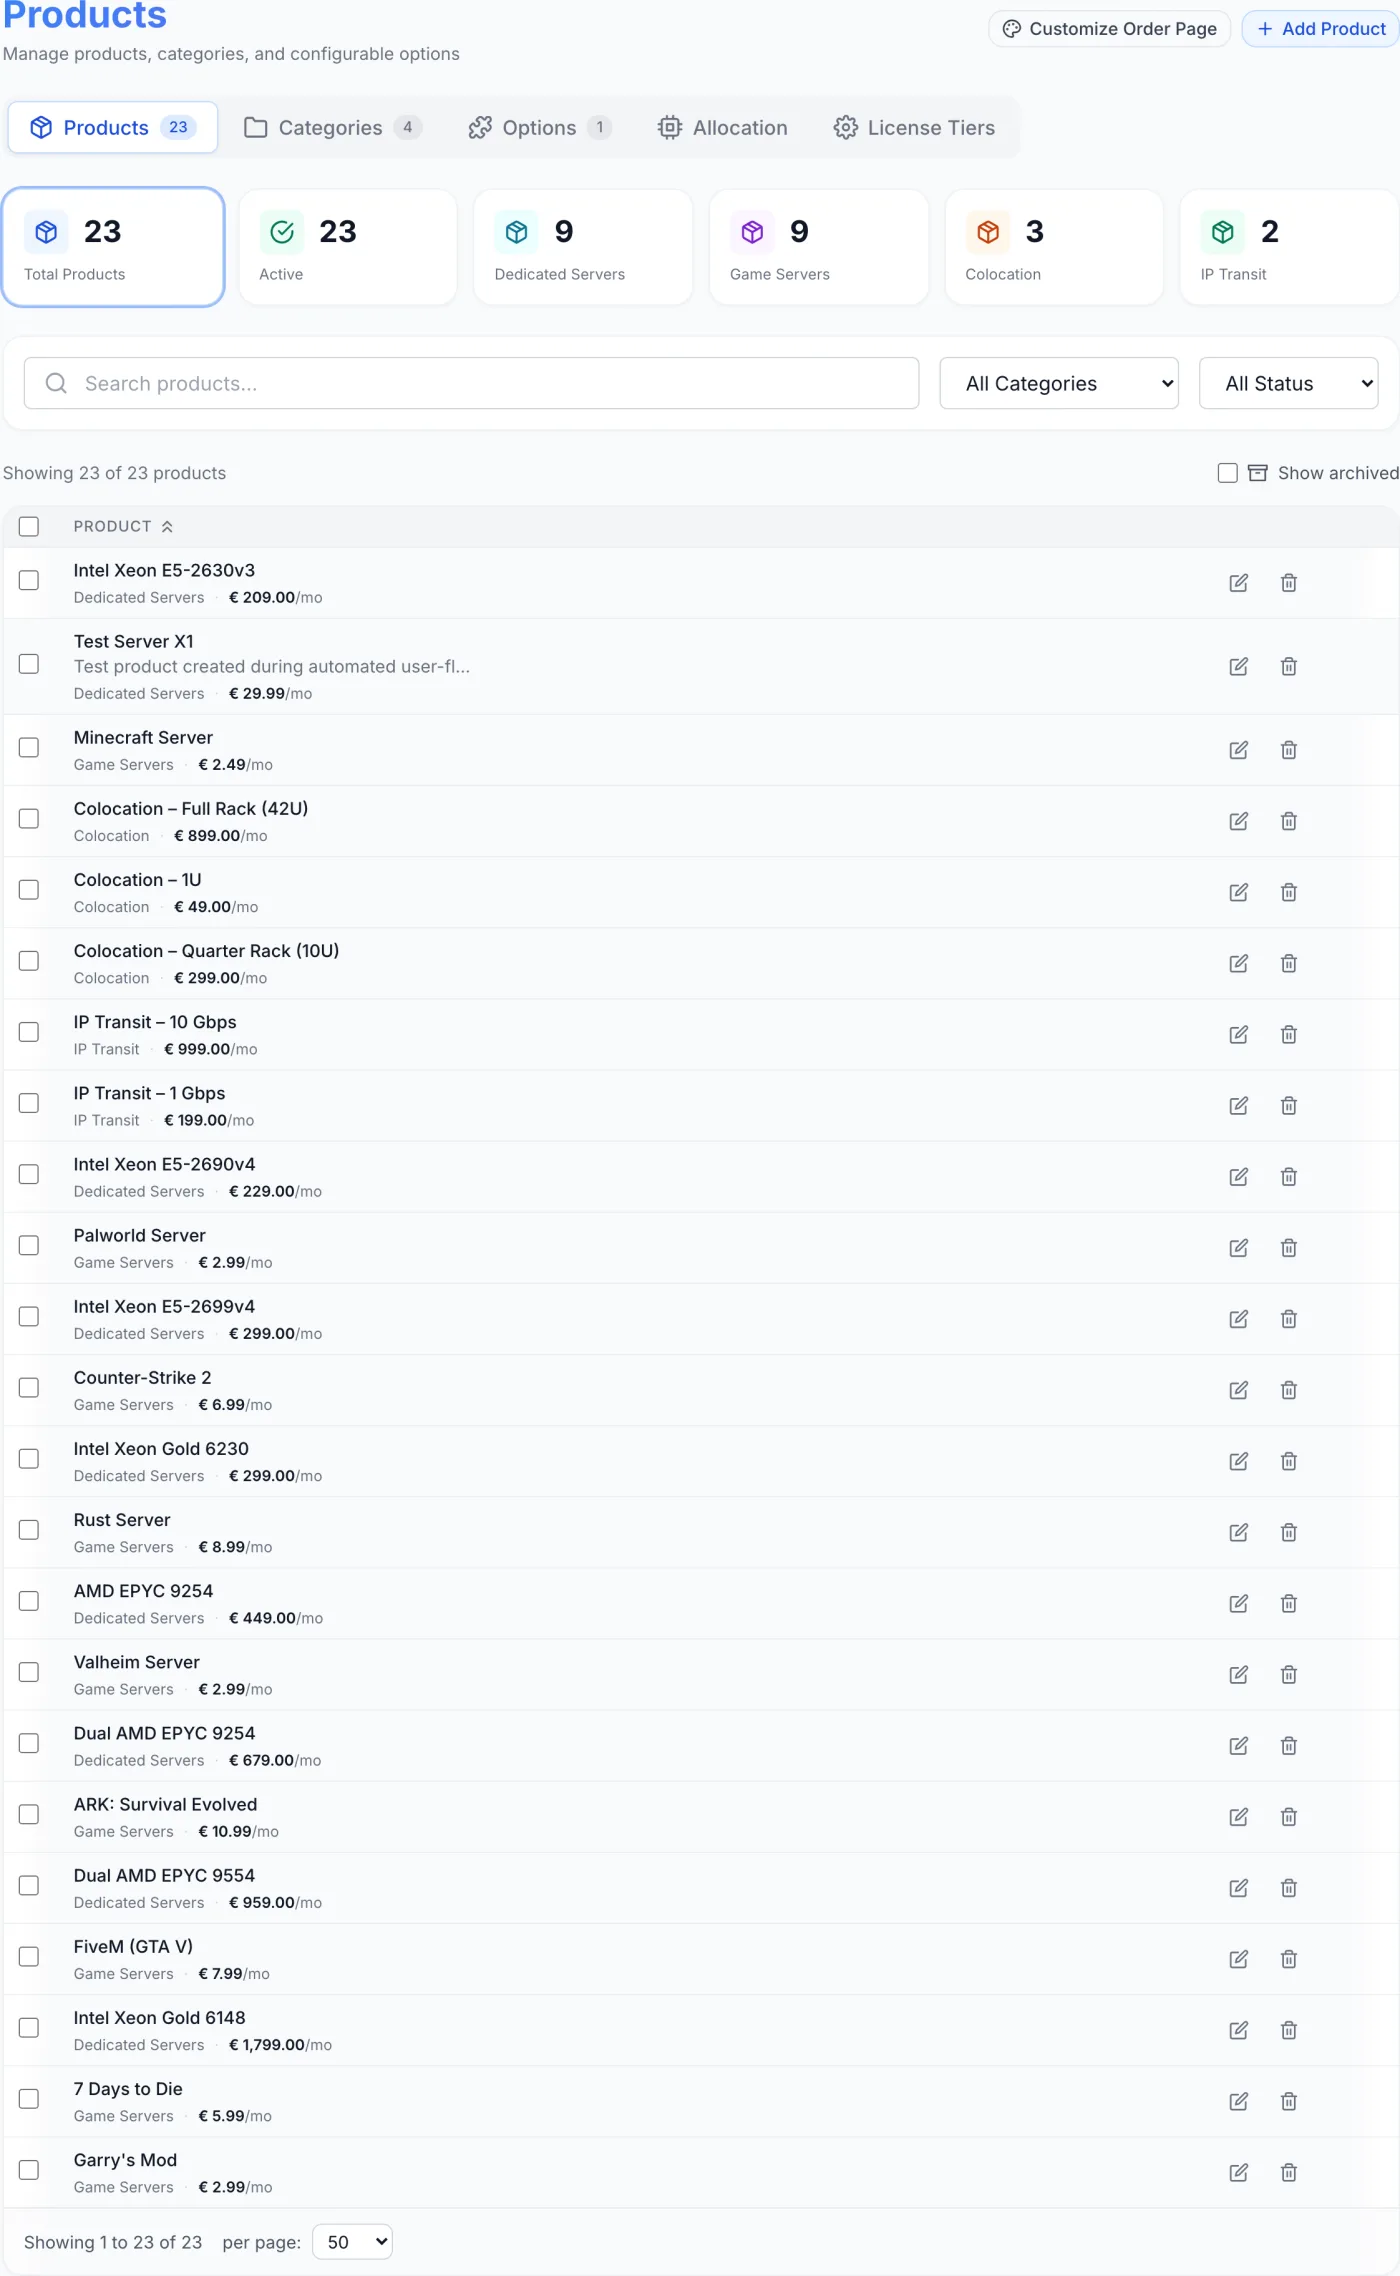Edit the Counter-Strike 2 product

(1238, 1390)
